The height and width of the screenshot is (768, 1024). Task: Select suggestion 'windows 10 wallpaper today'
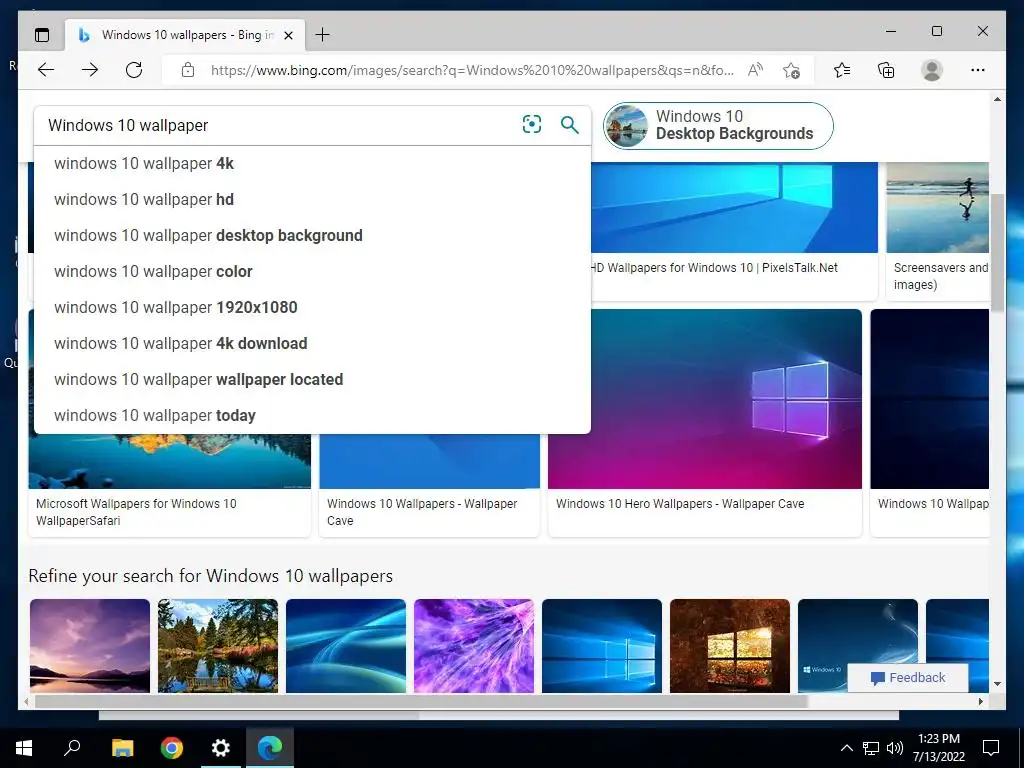point(312,415)
